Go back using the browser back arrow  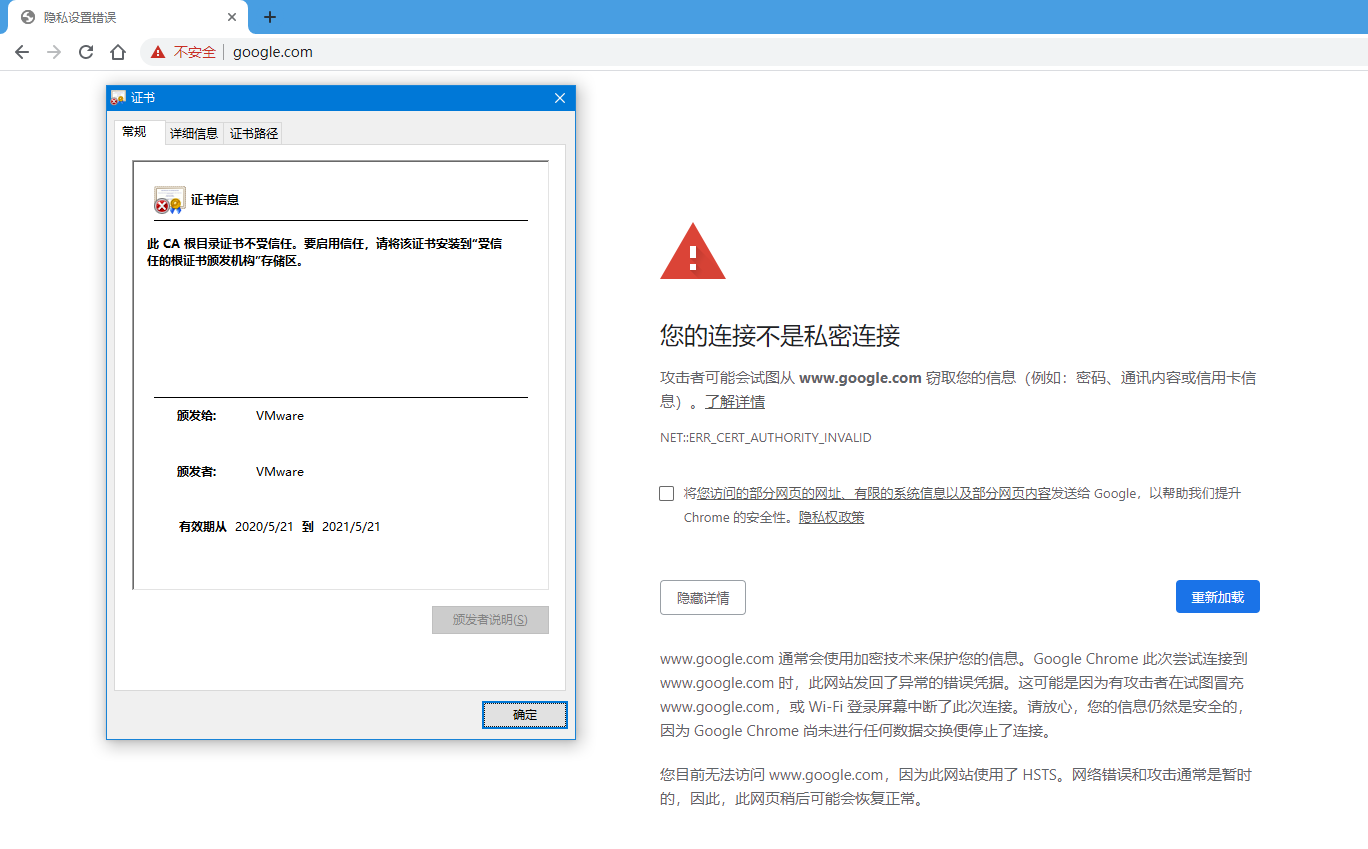pyautogui.click(x=22, y=52)
